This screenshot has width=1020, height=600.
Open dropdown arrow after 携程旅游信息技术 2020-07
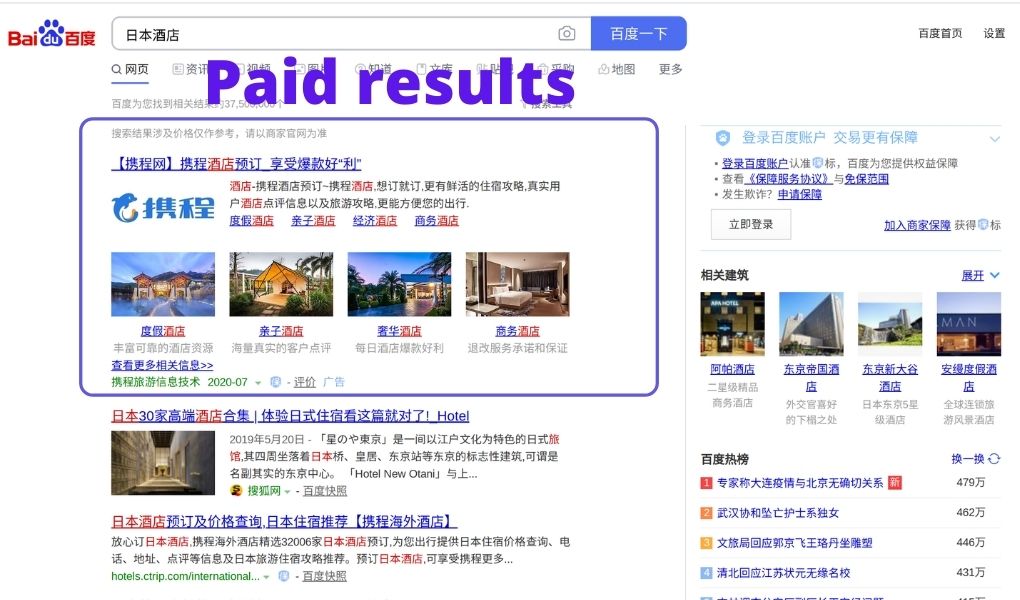(258, 383)
